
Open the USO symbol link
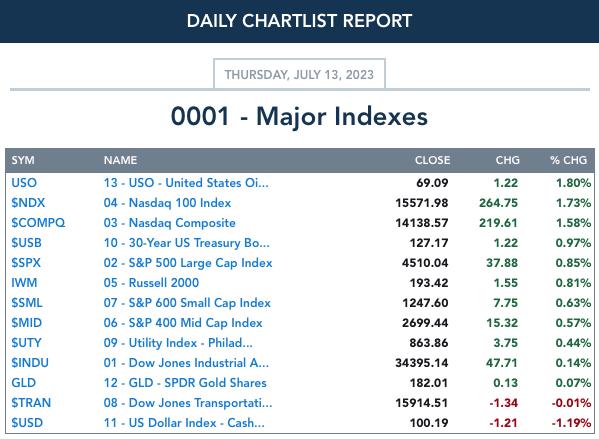(24, 183)
